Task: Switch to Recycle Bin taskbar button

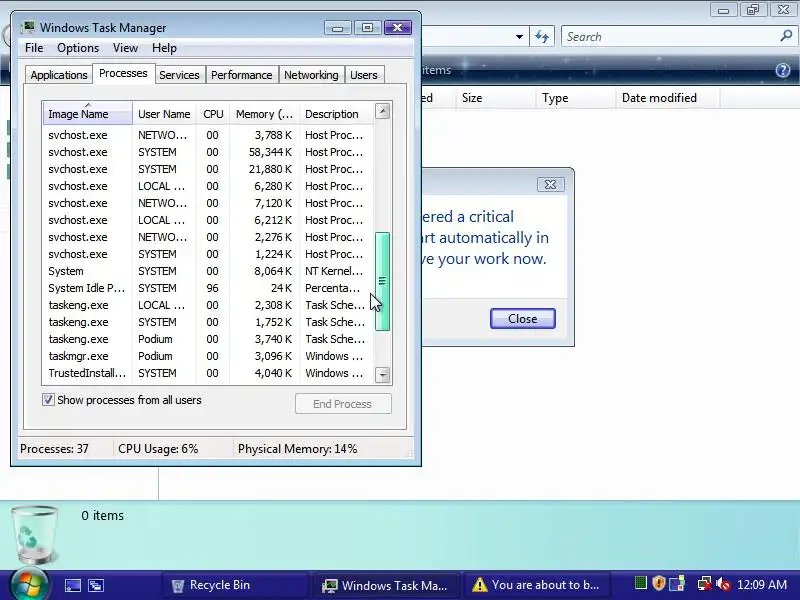Action: pos(235,585)
